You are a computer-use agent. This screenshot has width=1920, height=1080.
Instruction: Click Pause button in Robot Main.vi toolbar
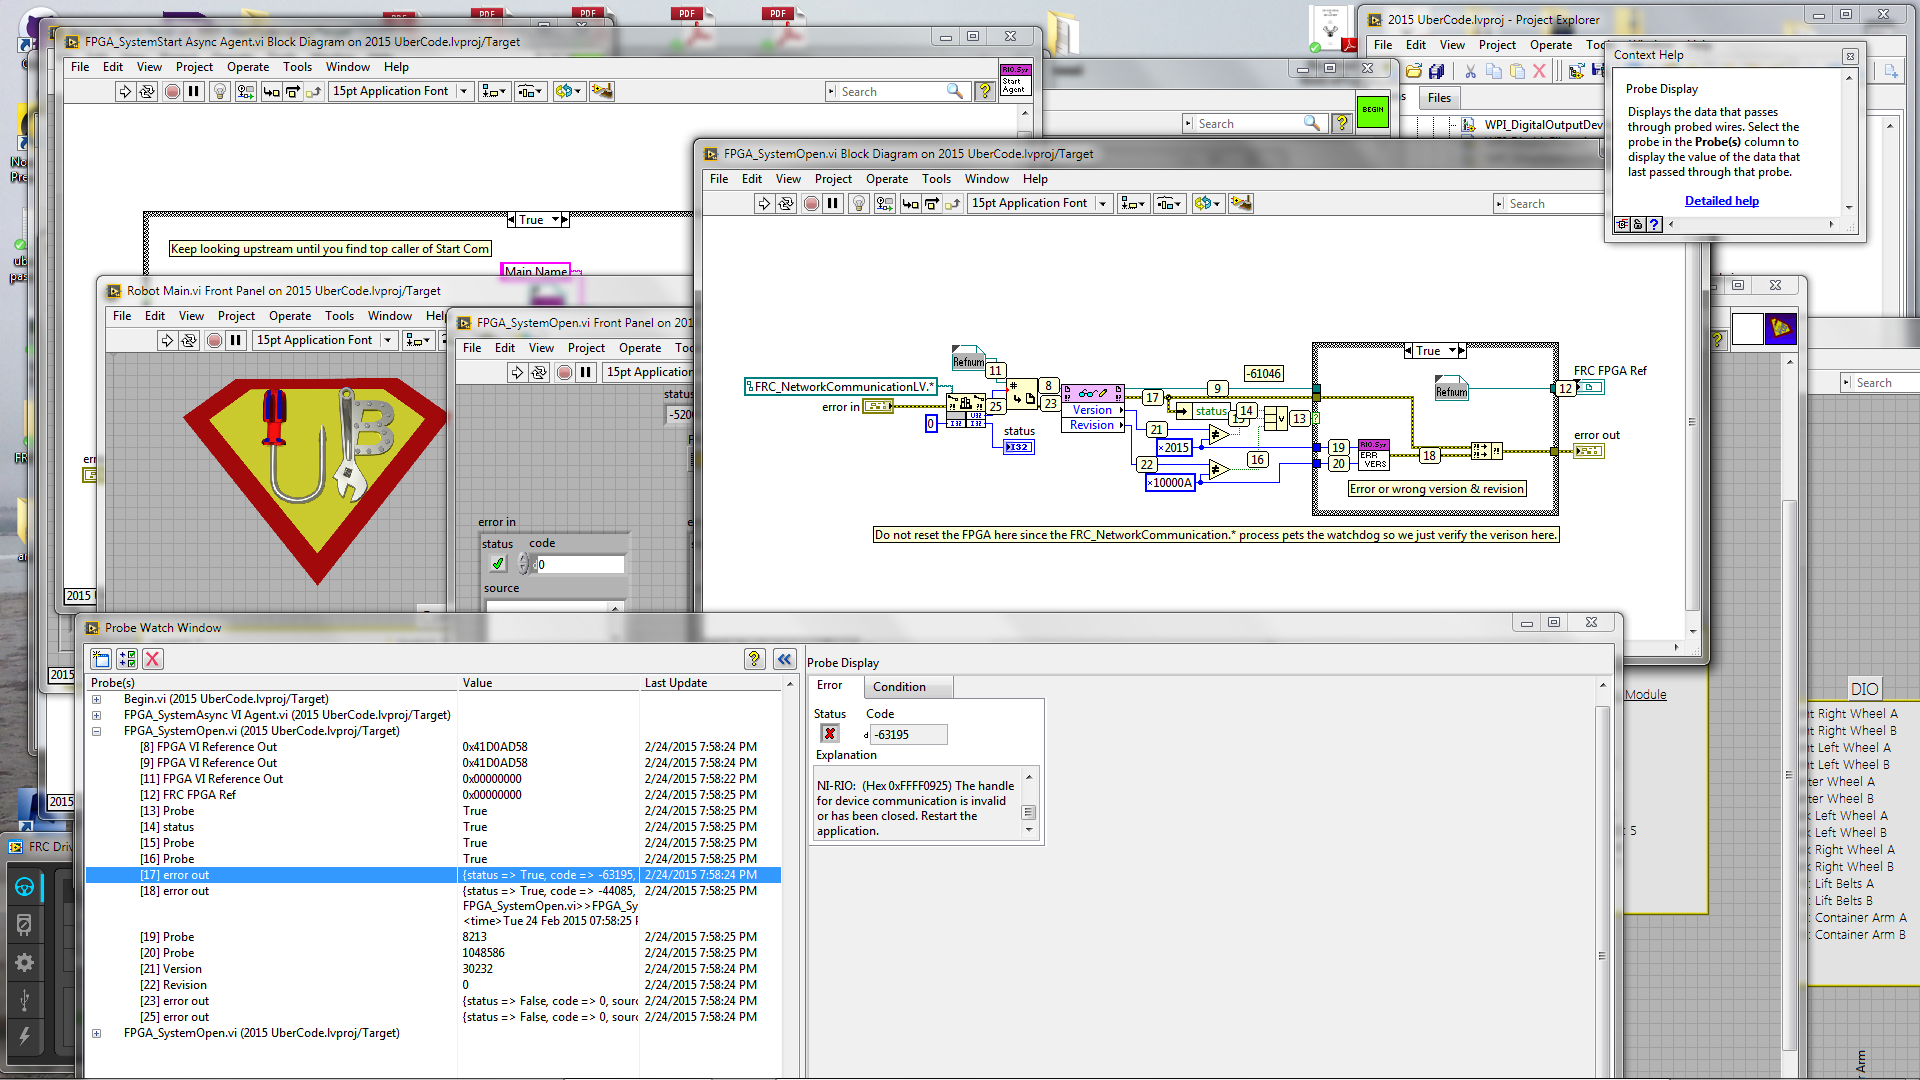[x=236, y=340]
